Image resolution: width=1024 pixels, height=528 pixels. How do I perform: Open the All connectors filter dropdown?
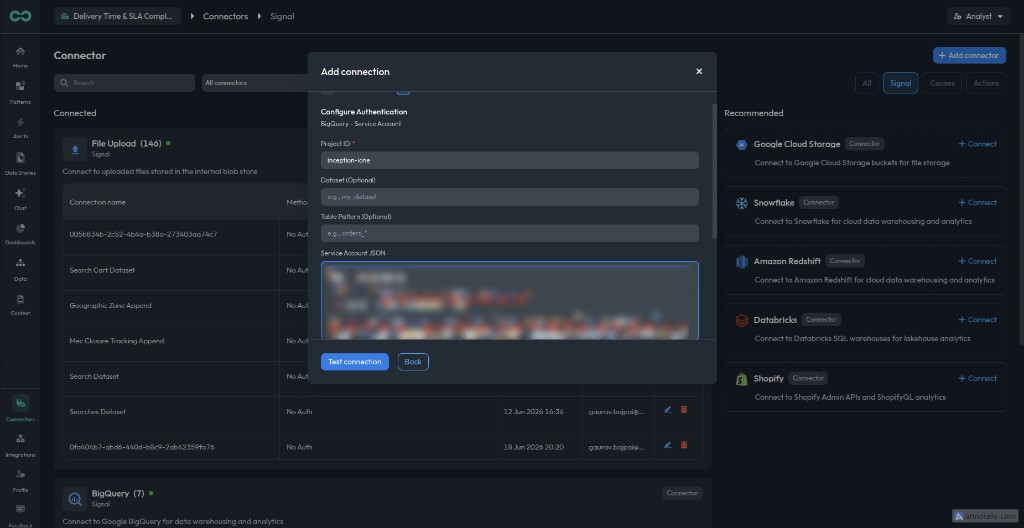pos(255,83)
